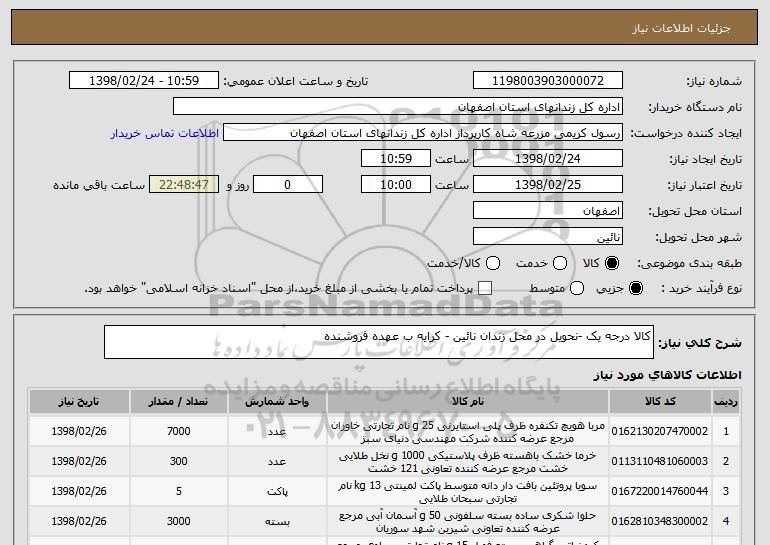Click the حلوا شکری product name cell
The width and height of the screenshot is (770, 545).
click(x=468, y=521)
